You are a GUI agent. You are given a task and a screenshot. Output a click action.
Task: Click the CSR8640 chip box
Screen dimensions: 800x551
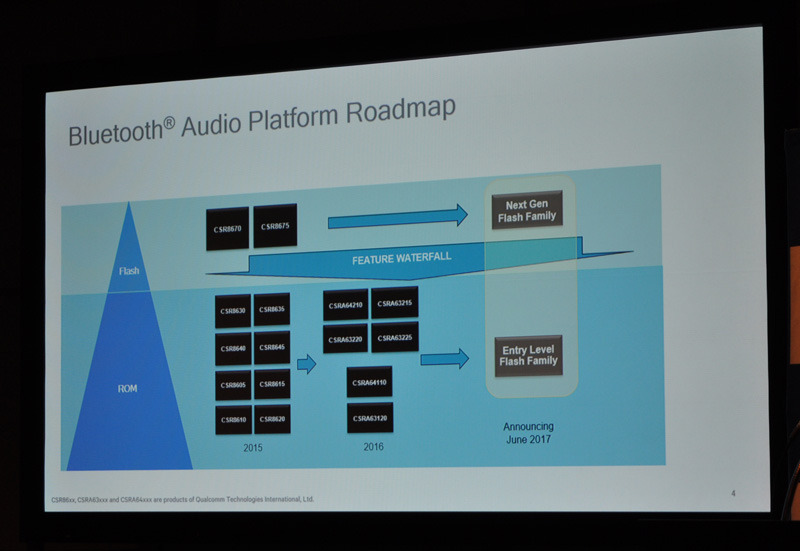click(233, 349)
